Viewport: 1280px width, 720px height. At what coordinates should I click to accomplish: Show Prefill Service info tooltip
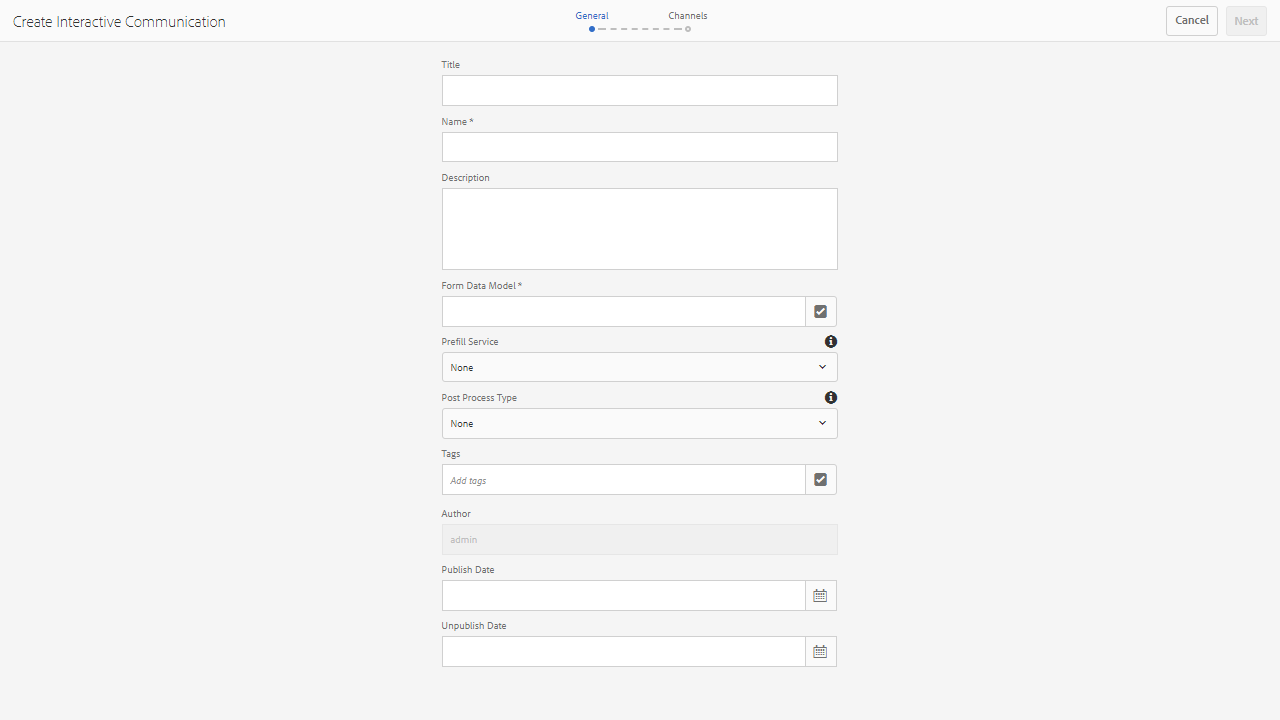pyautogui.click(x=831, y=342)
